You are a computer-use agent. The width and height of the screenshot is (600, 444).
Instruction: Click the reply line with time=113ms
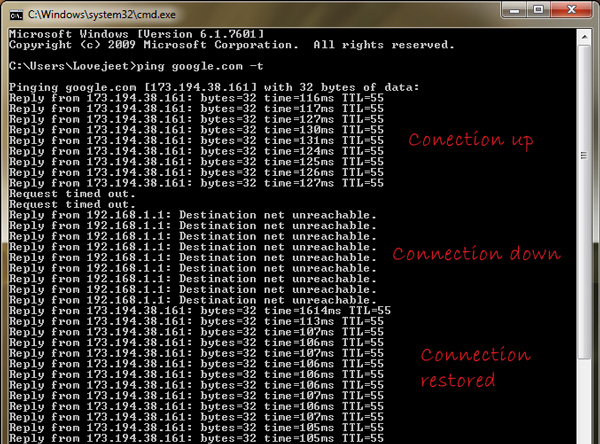click(x=196, y=322)
